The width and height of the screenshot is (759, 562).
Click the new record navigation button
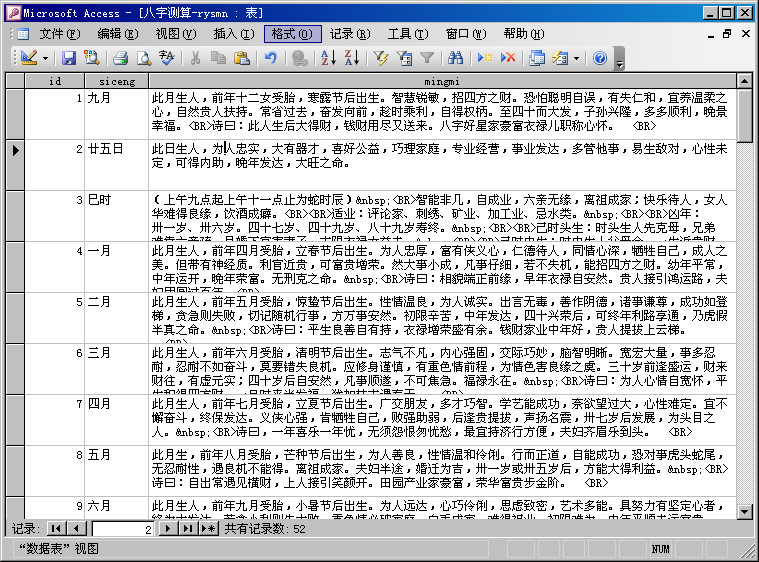tap(208, 529)
